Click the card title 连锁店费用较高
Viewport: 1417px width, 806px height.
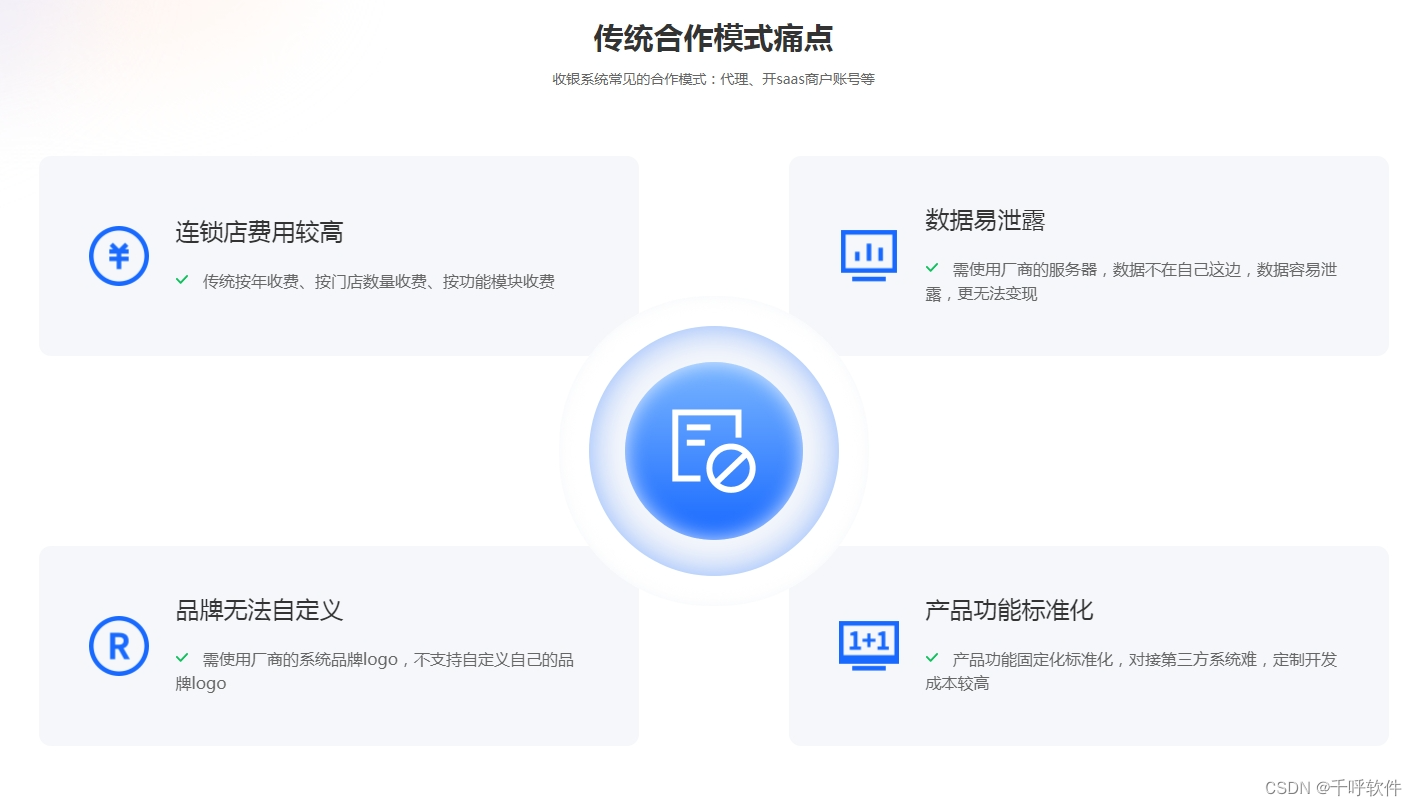click(x=259, y=232)
